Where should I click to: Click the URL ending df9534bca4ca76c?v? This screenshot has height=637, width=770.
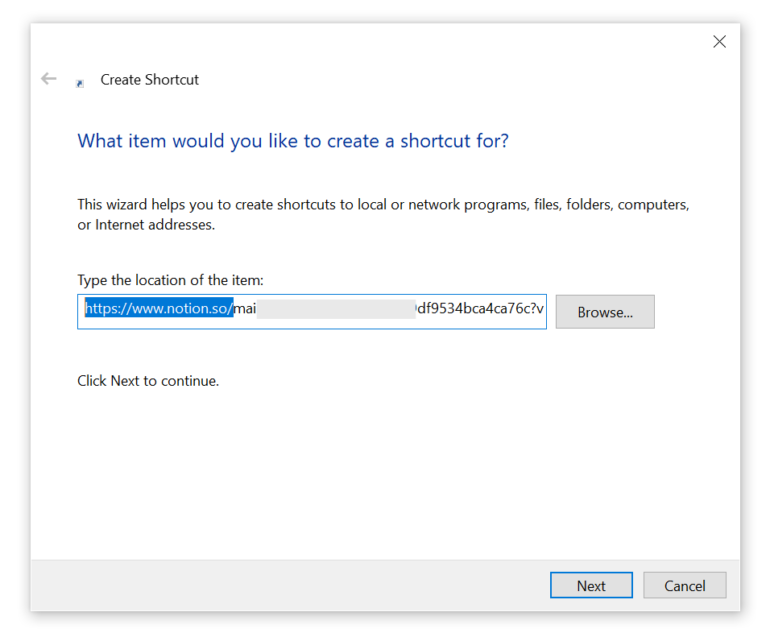tap(480, 309)
